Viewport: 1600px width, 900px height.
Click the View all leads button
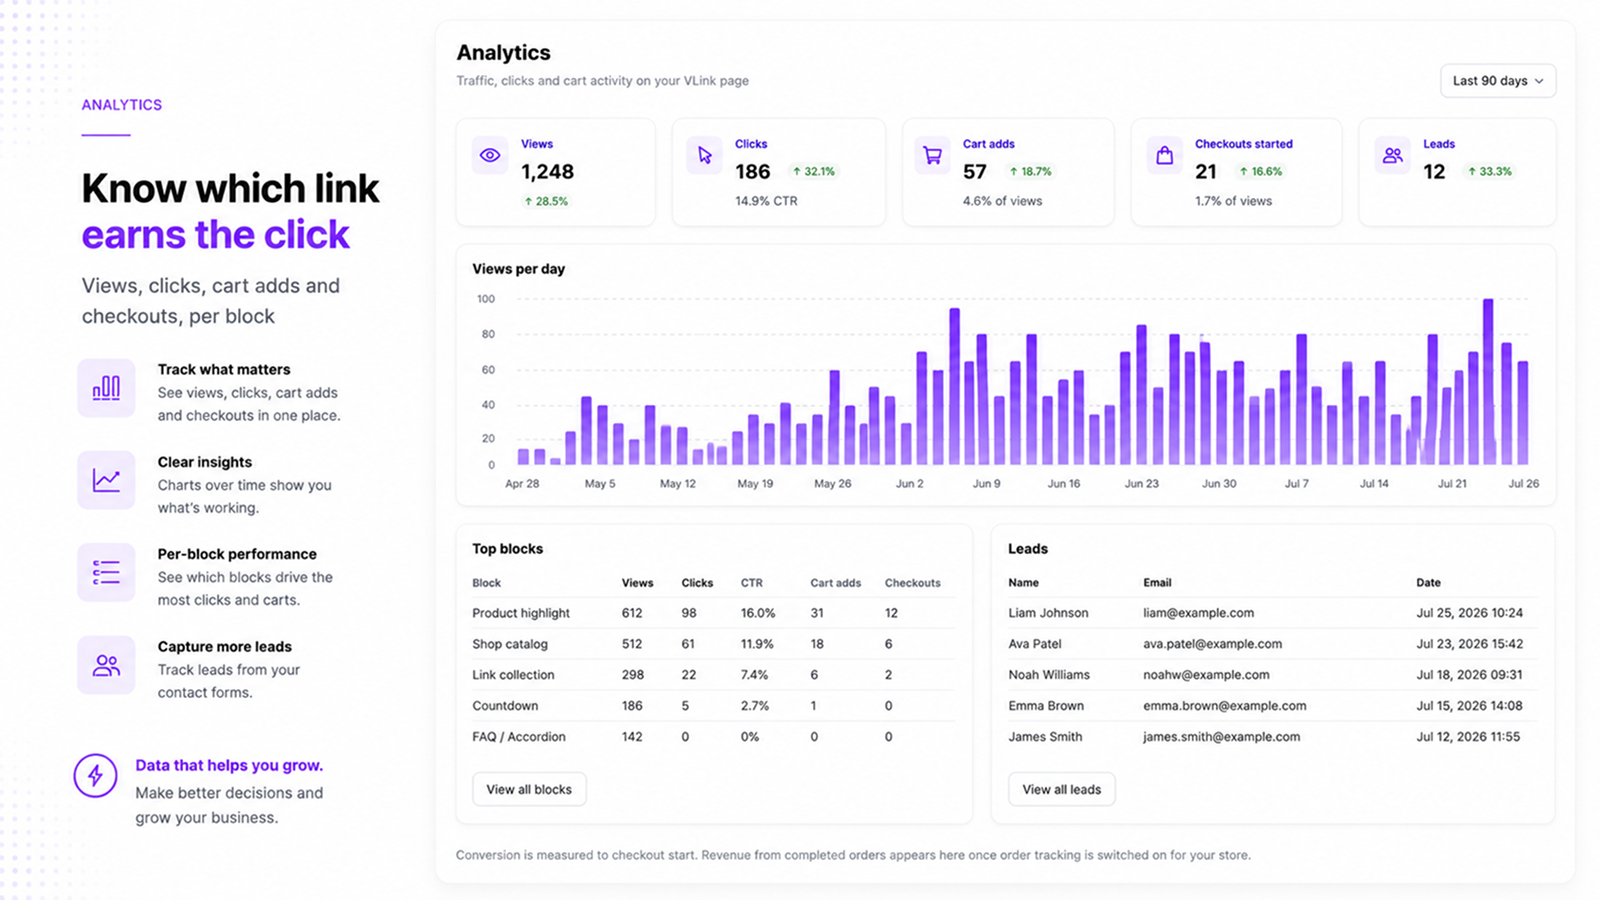click(1061, 789)
